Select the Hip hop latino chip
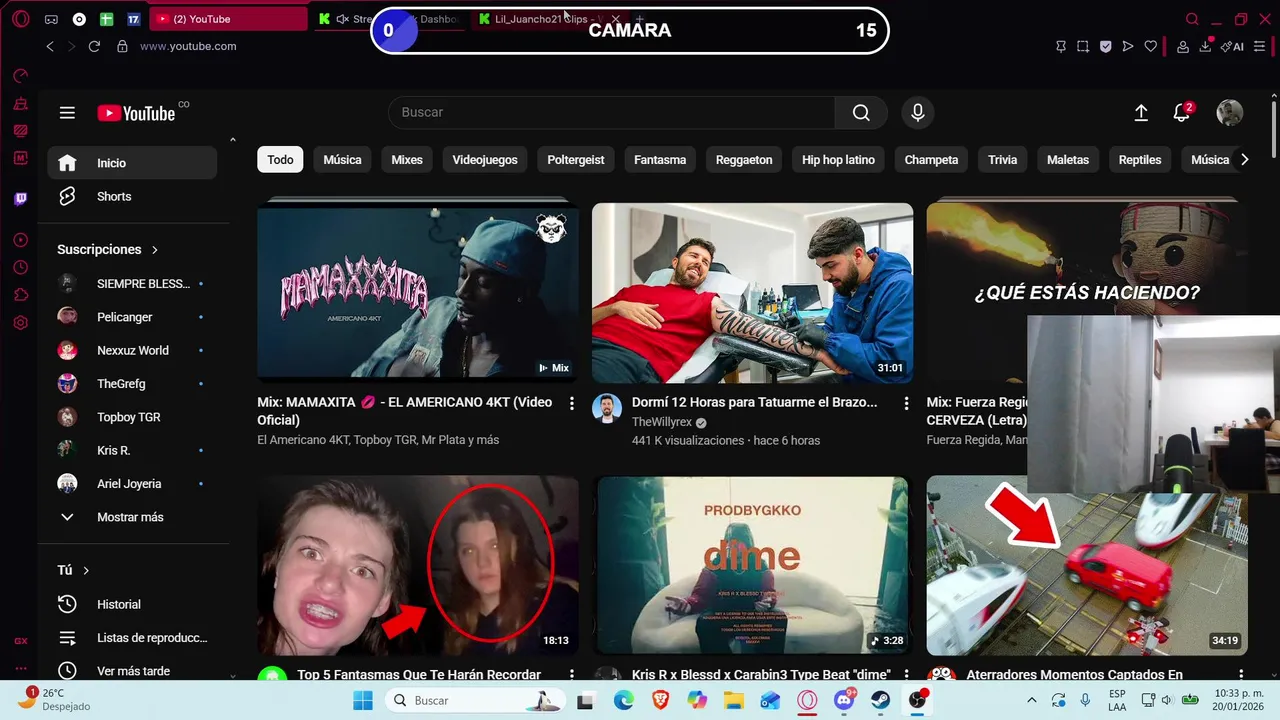The image size is (1280, 720). coord(838,160)
